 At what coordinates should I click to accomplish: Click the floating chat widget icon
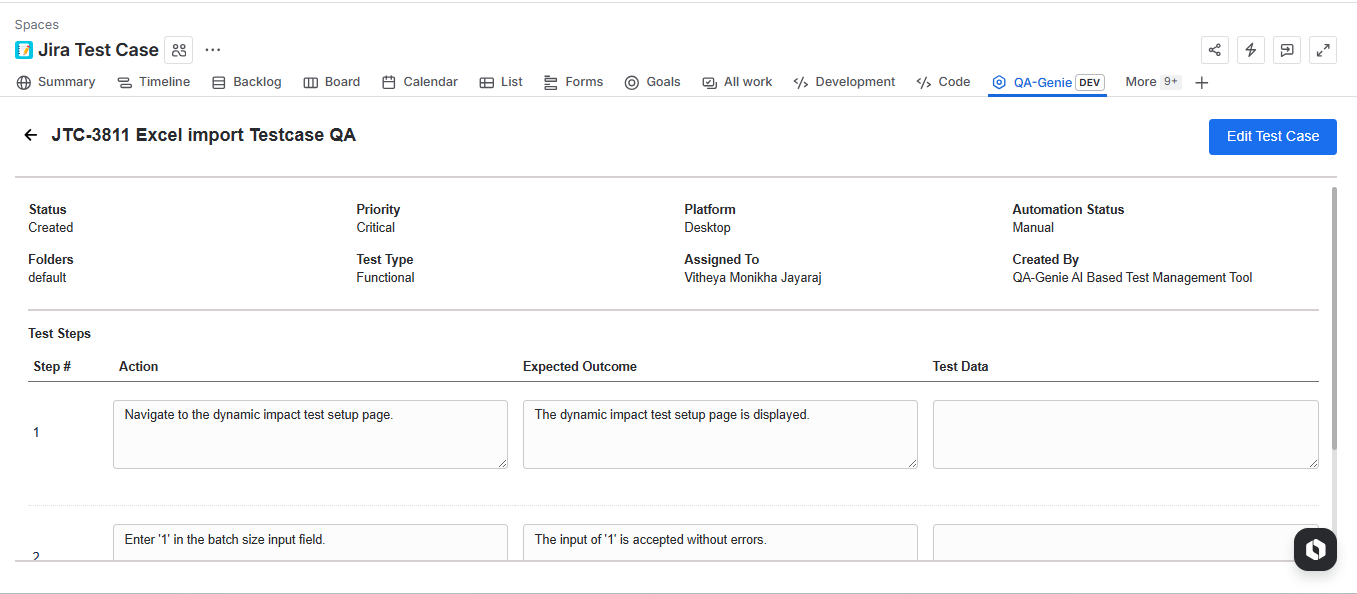pos(1315,549)
